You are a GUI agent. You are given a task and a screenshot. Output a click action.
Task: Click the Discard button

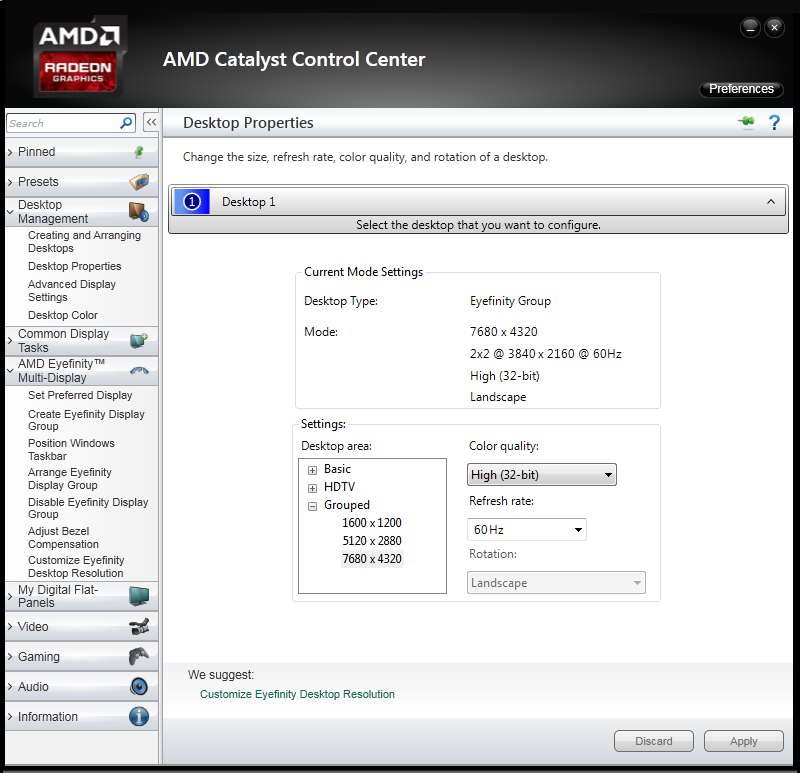tap(654, 741)
